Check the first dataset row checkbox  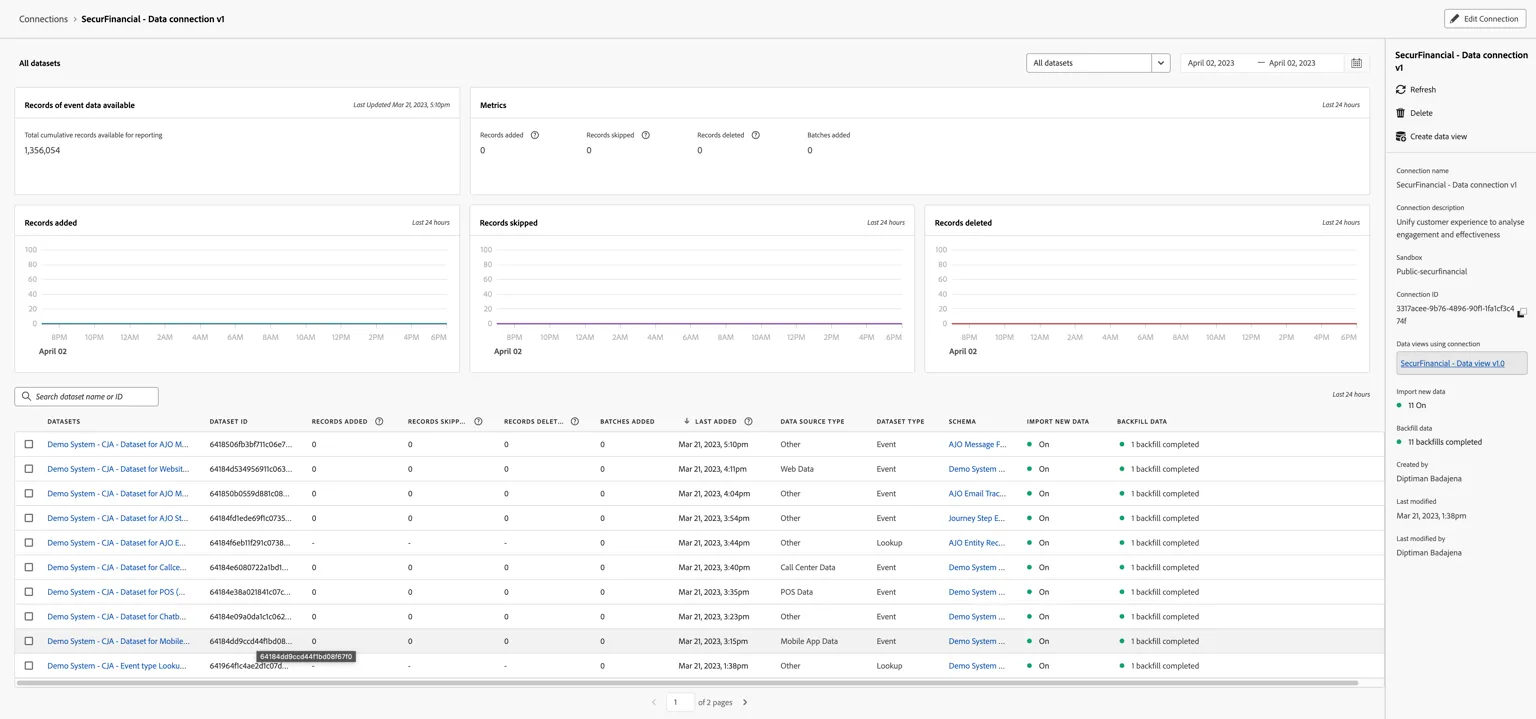pyautogui.click(x=29, y=444)
